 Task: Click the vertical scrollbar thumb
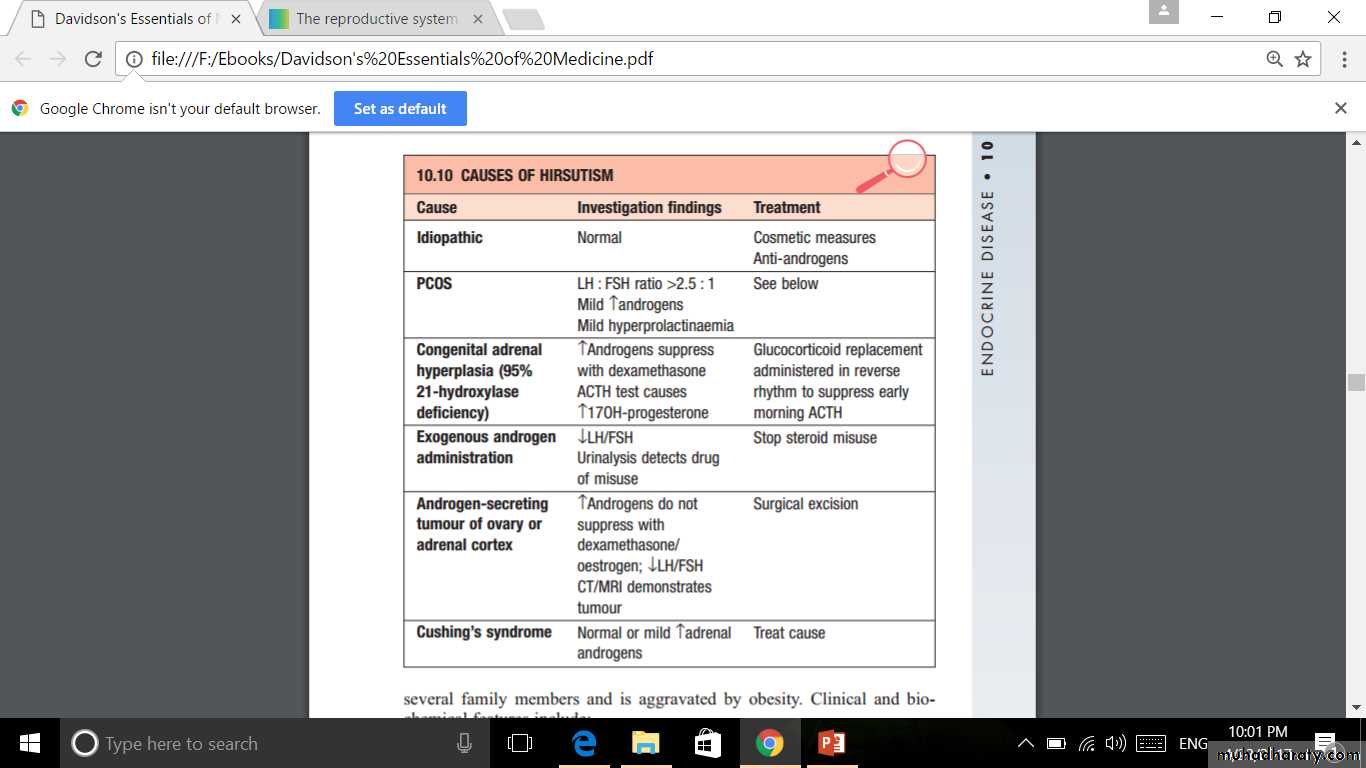[1356, 382]
